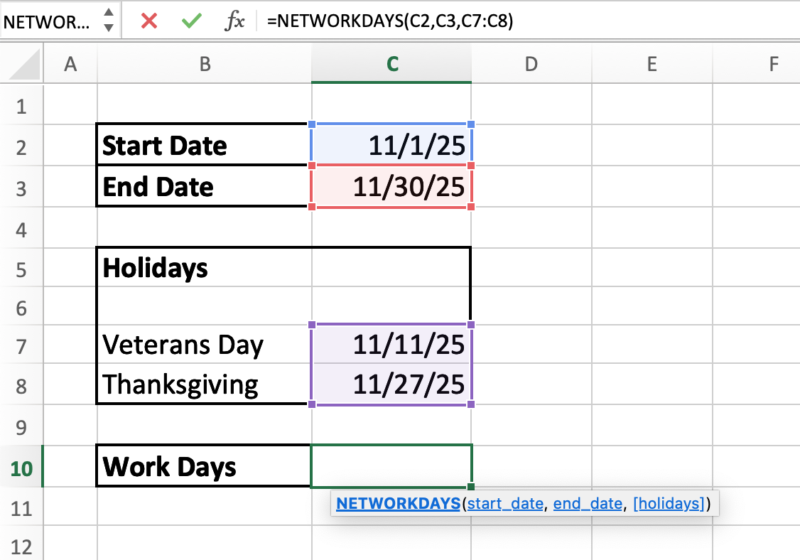Select column C header
This screenshot has height=560, width=800.
(x=392, y=64)
